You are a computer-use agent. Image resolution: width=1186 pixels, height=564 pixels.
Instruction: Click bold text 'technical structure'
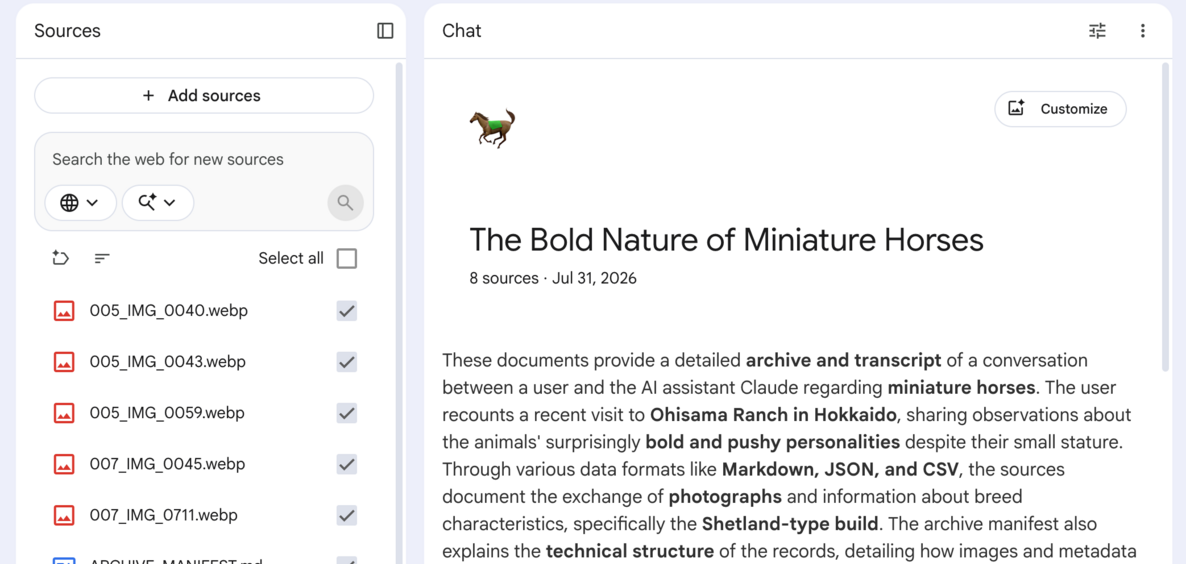tap(629, 552)
